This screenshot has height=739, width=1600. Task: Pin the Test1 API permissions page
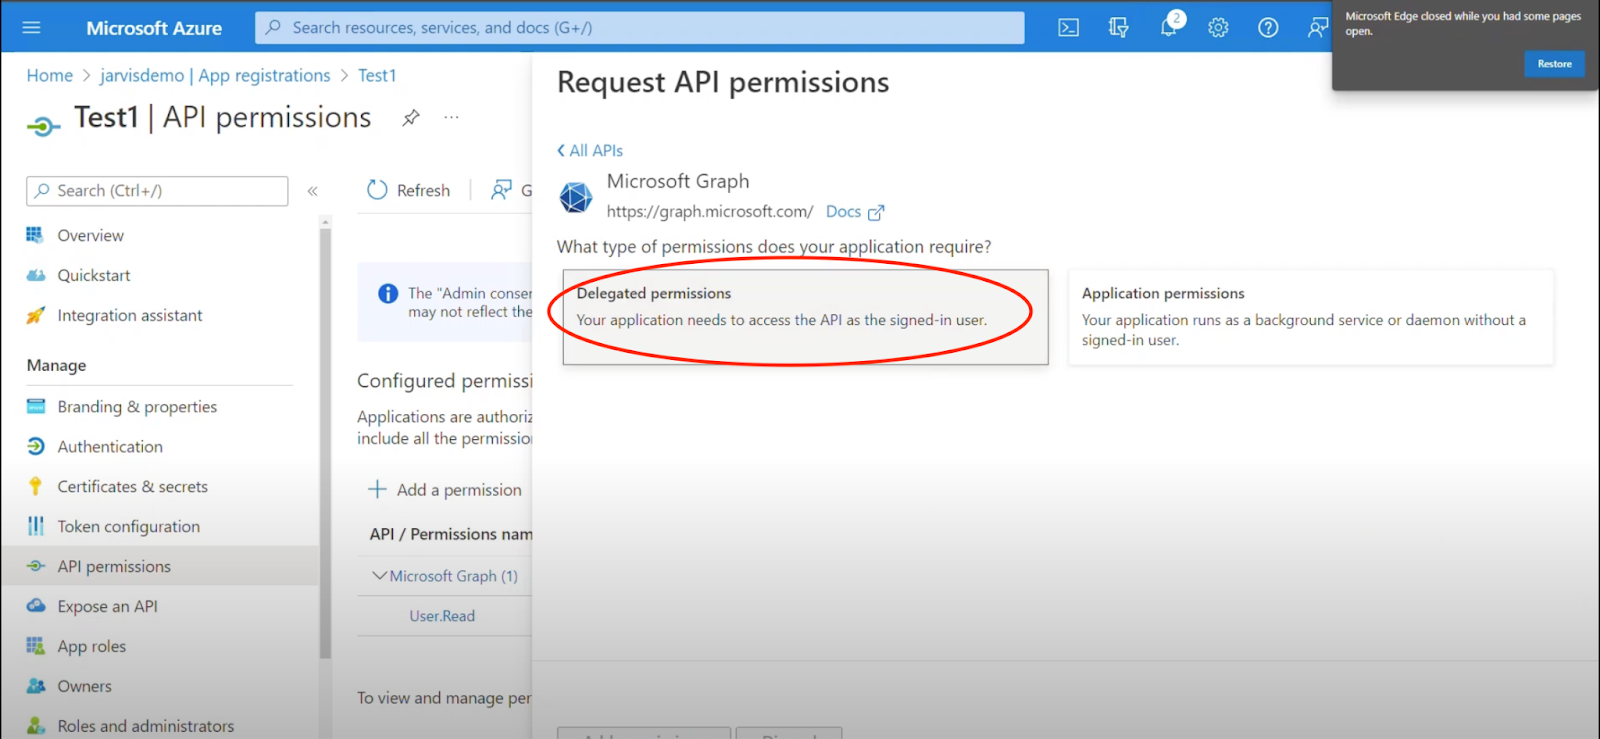(410, 118)
